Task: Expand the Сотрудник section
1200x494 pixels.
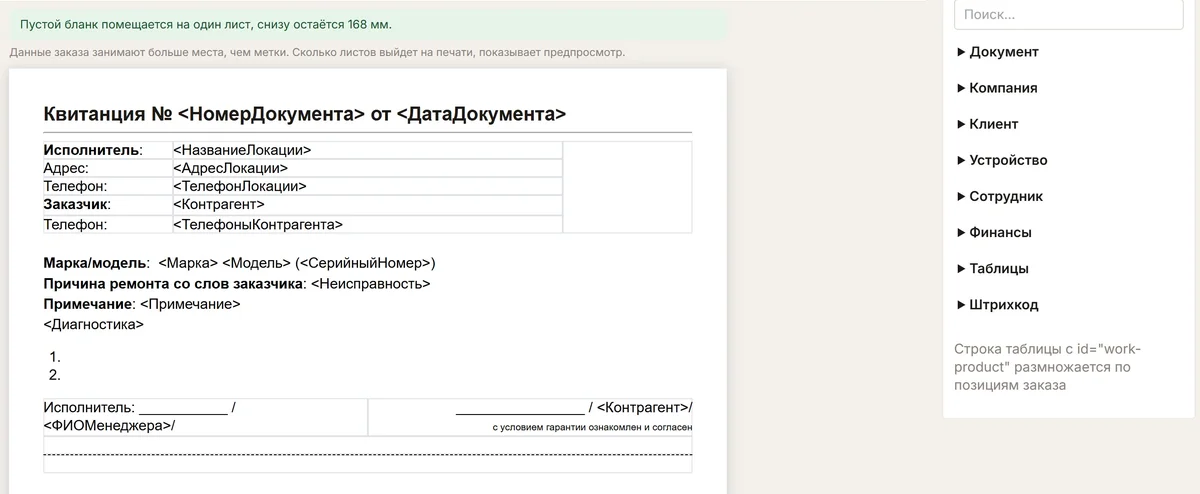Action: [1000, 196]
